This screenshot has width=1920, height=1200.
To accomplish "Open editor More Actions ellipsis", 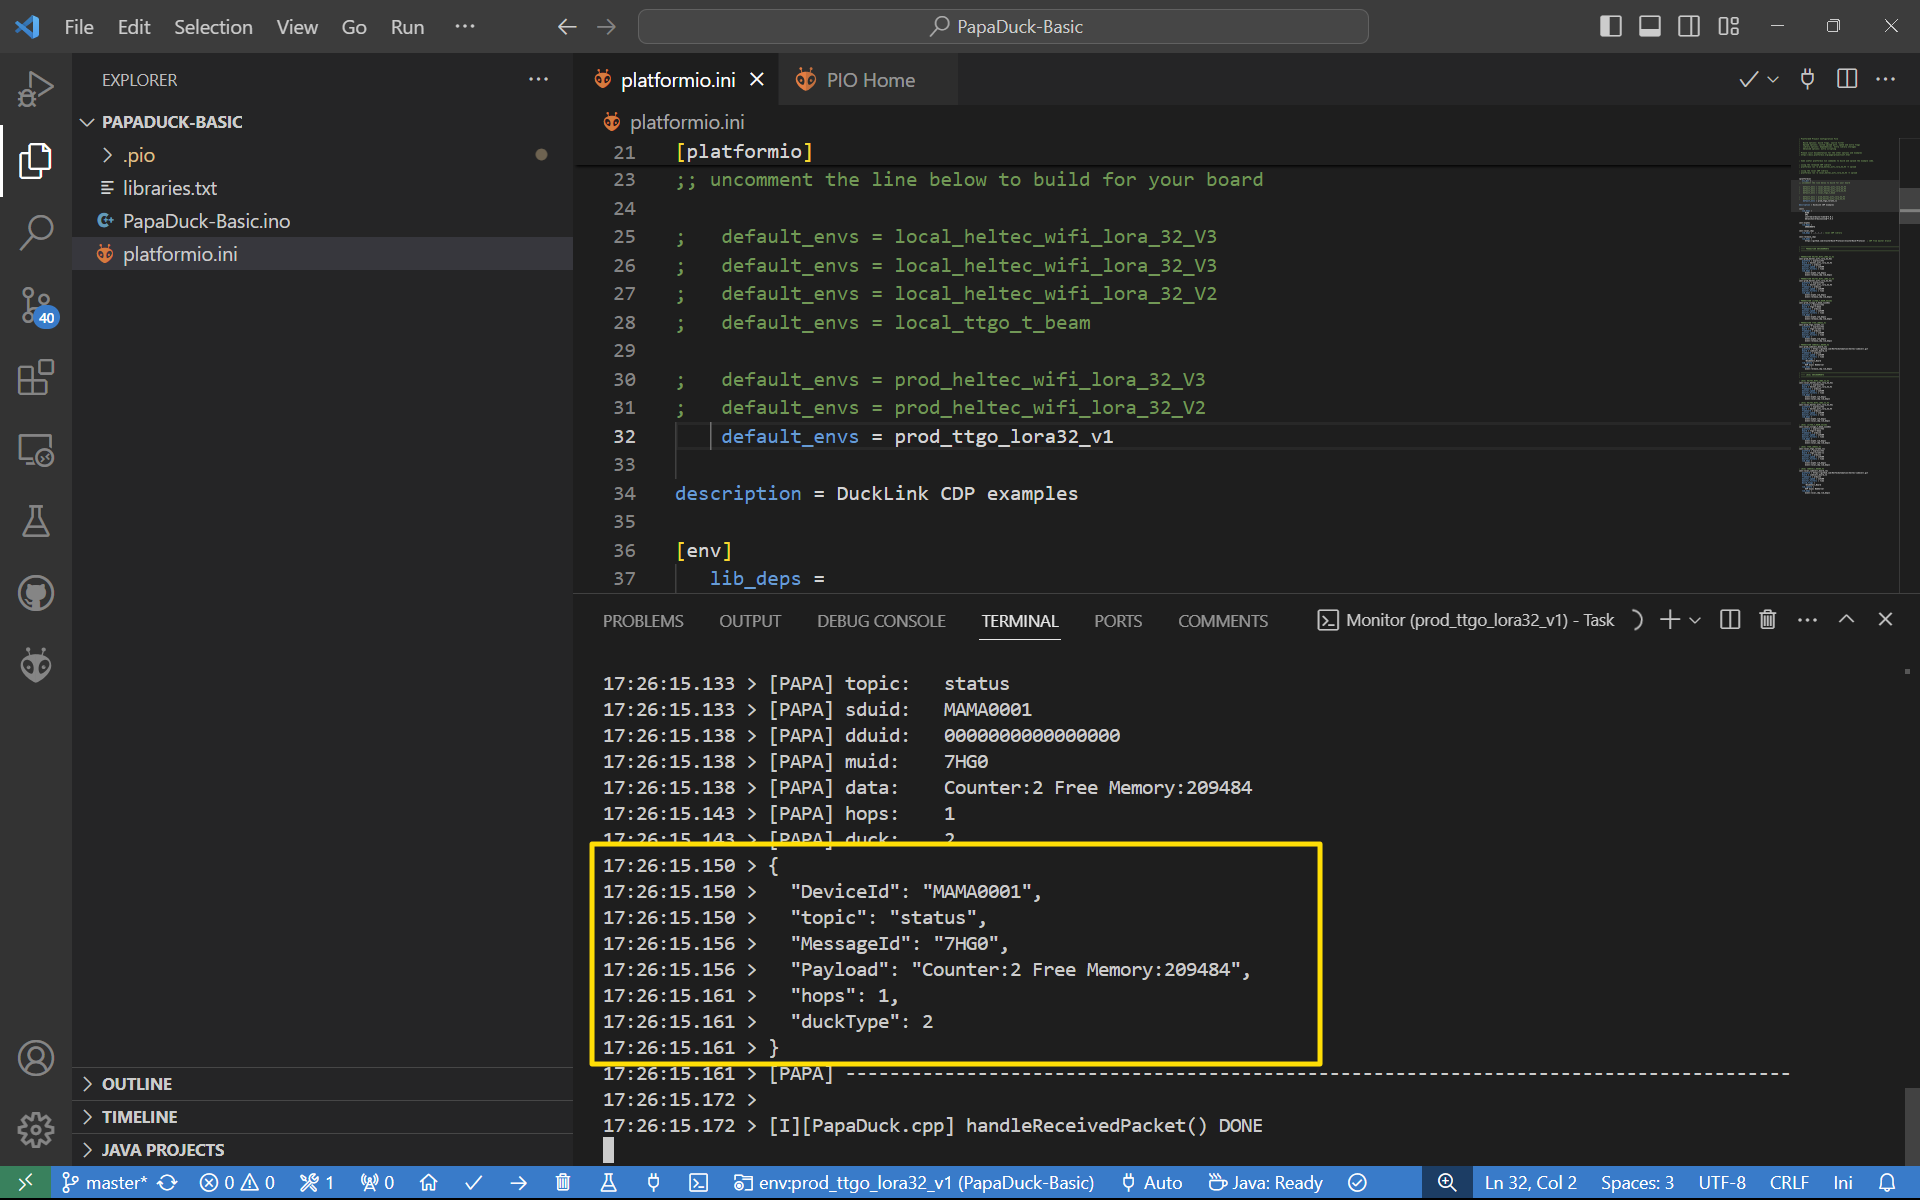I will pyautogui.click(x=1886, y=79).
